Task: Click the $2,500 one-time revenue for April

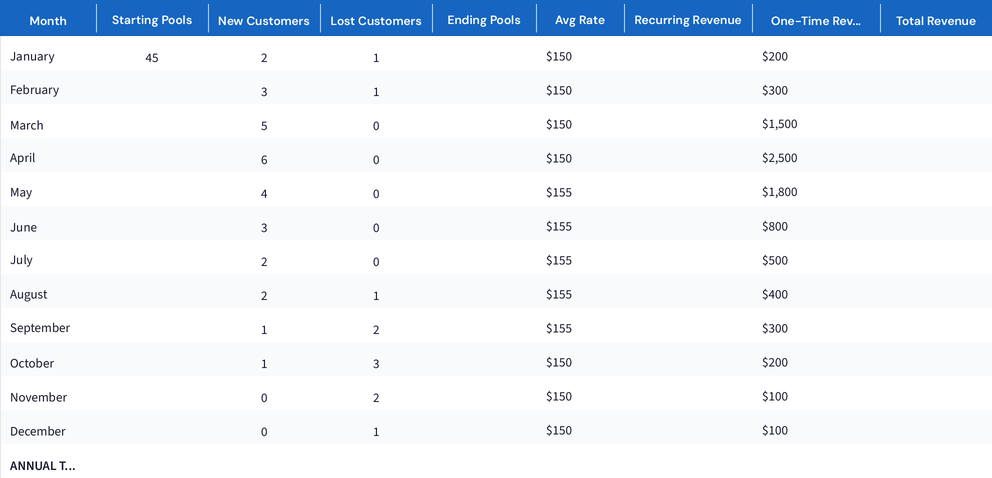Action: (x=779, y=158)
